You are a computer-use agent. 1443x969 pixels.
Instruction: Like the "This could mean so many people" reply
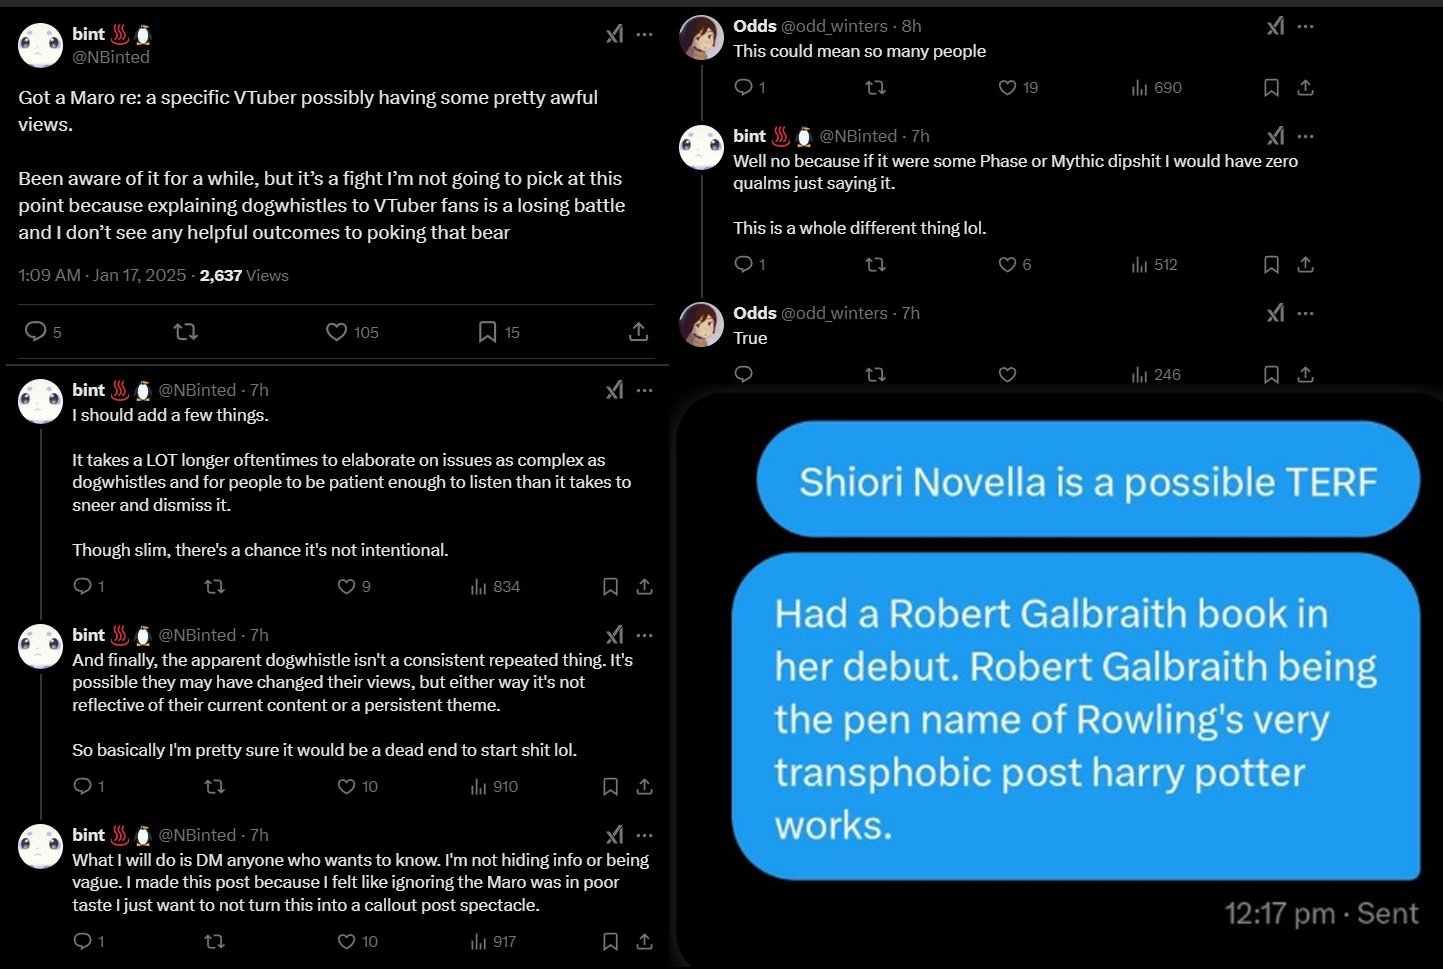1007,88
